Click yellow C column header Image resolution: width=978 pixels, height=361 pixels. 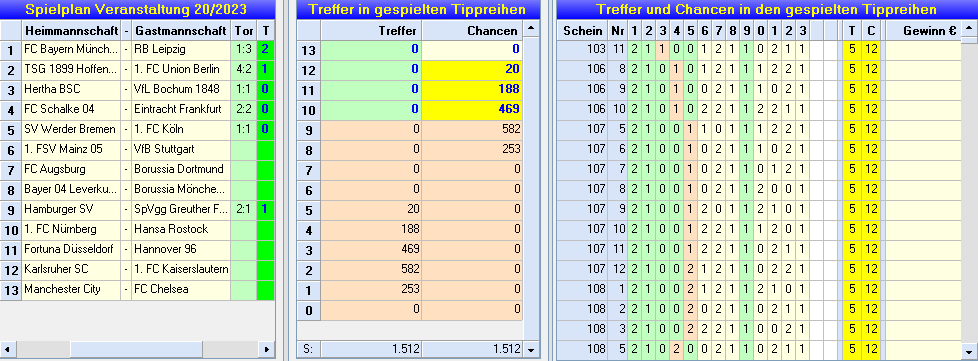pos(871,30)
